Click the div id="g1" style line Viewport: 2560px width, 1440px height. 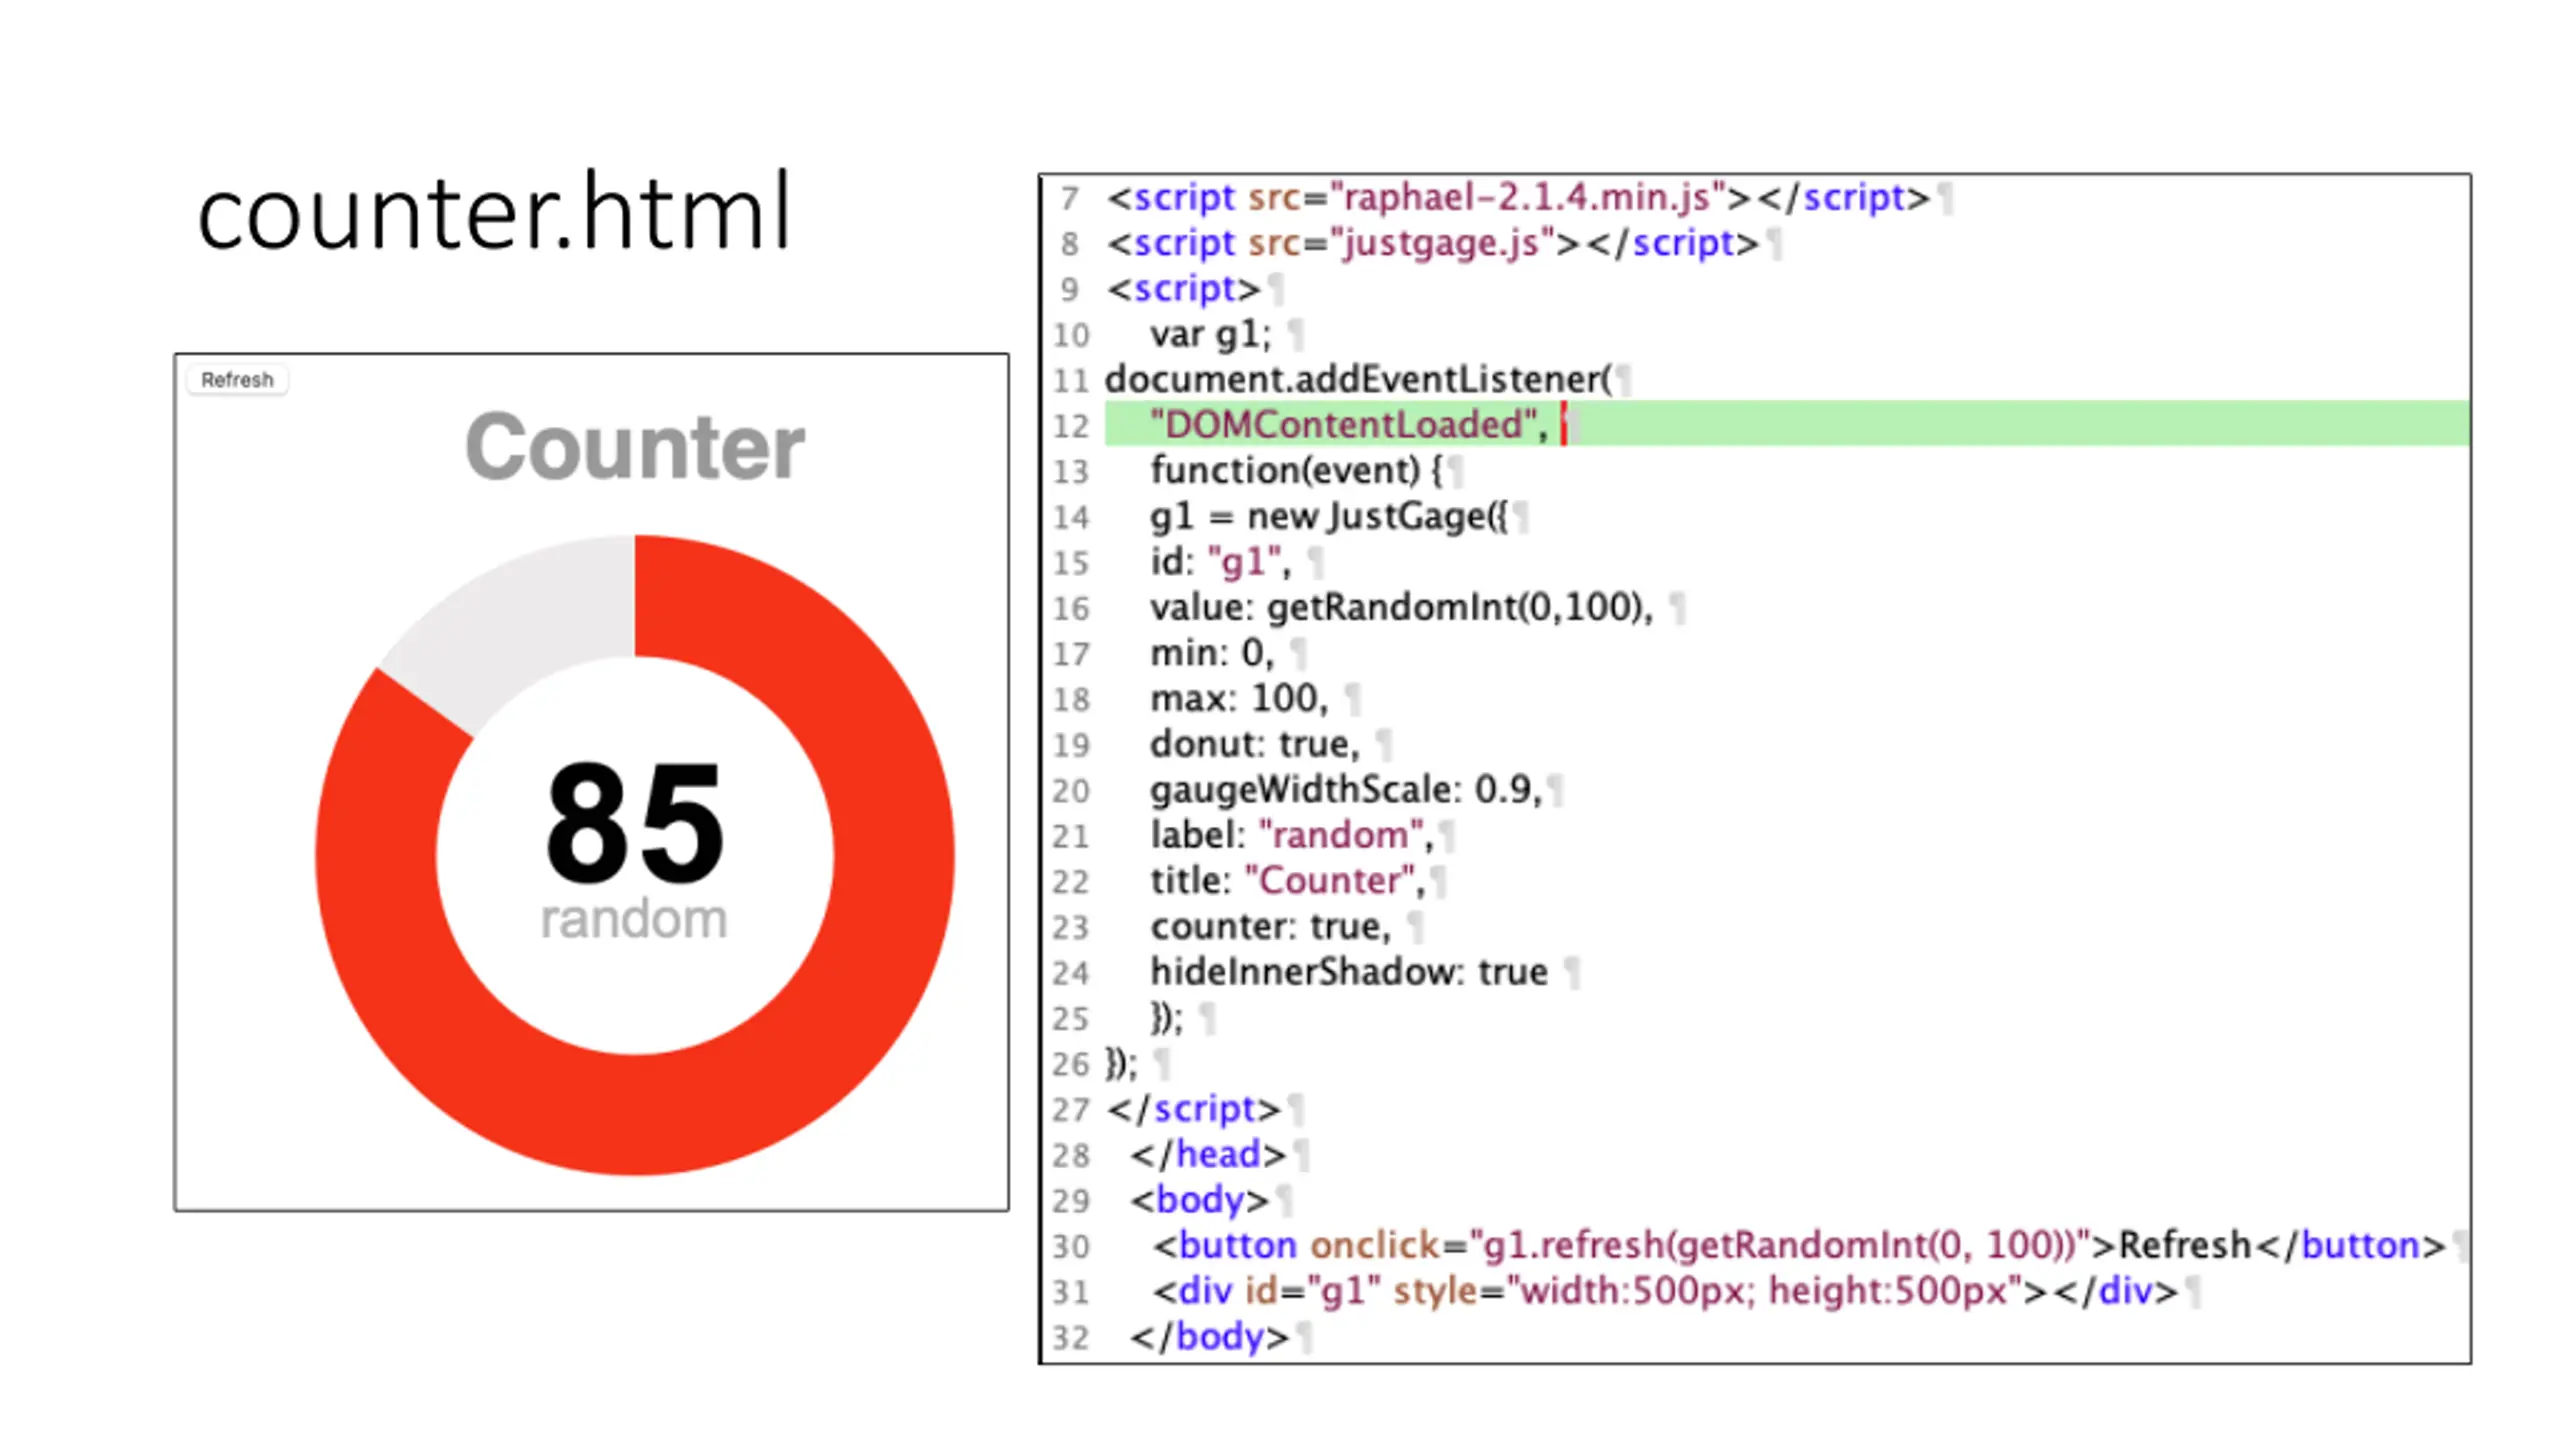tap(1664, 1290)
